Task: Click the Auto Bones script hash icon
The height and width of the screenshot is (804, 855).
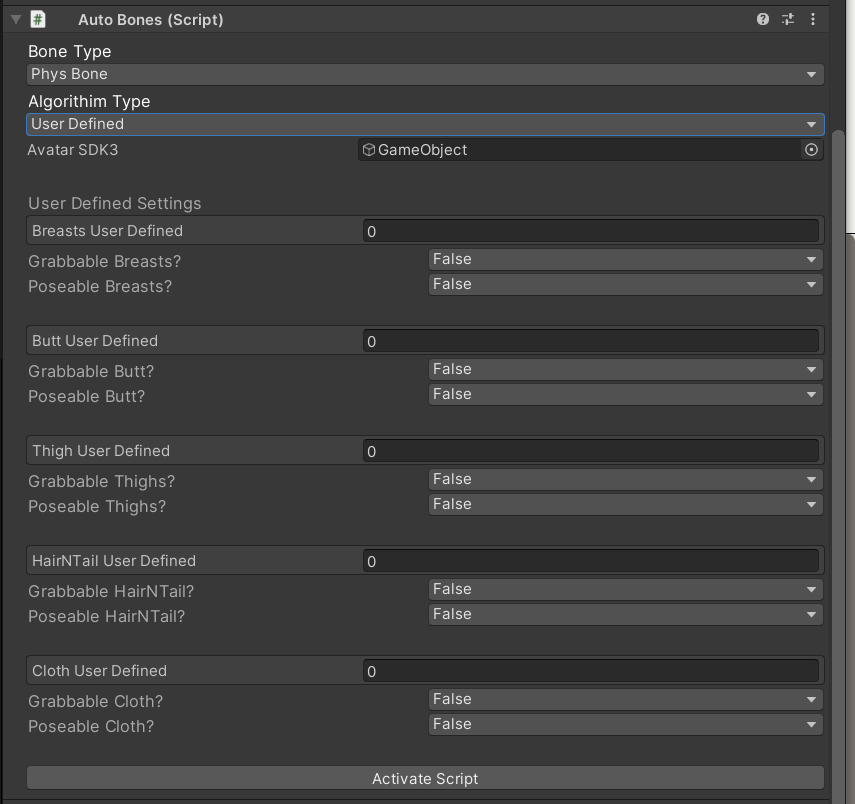Action: tap(38, 19)
